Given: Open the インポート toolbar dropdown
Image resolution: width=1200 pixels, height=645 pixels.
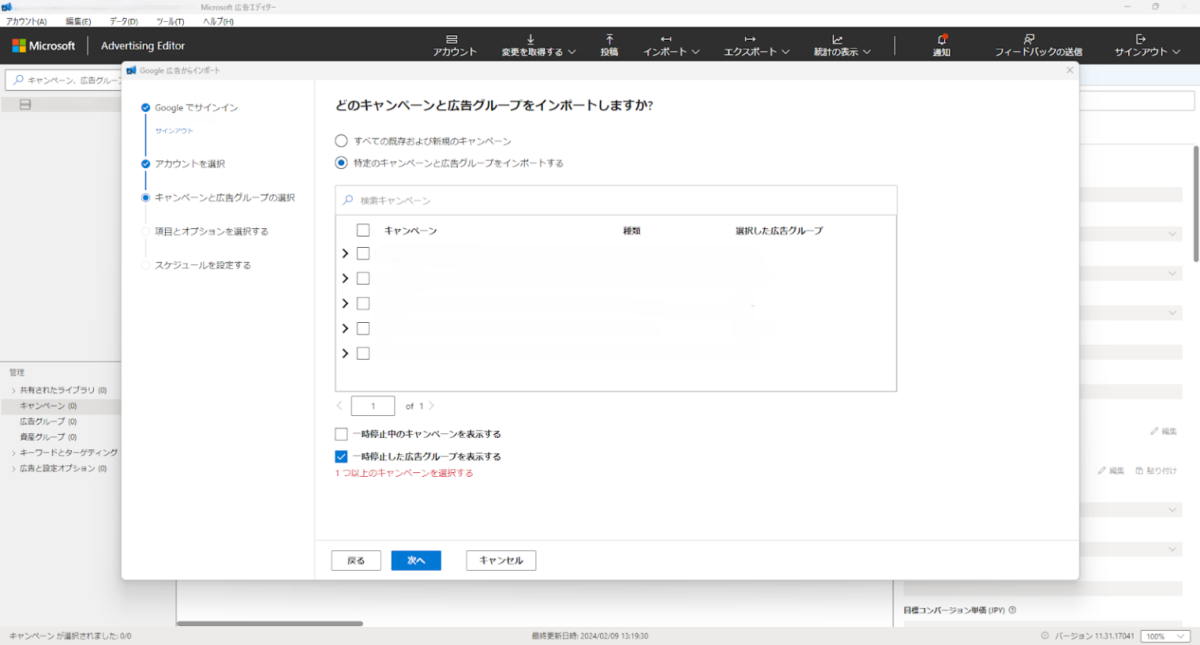Looking at the screenshot, I should [672, 45].
